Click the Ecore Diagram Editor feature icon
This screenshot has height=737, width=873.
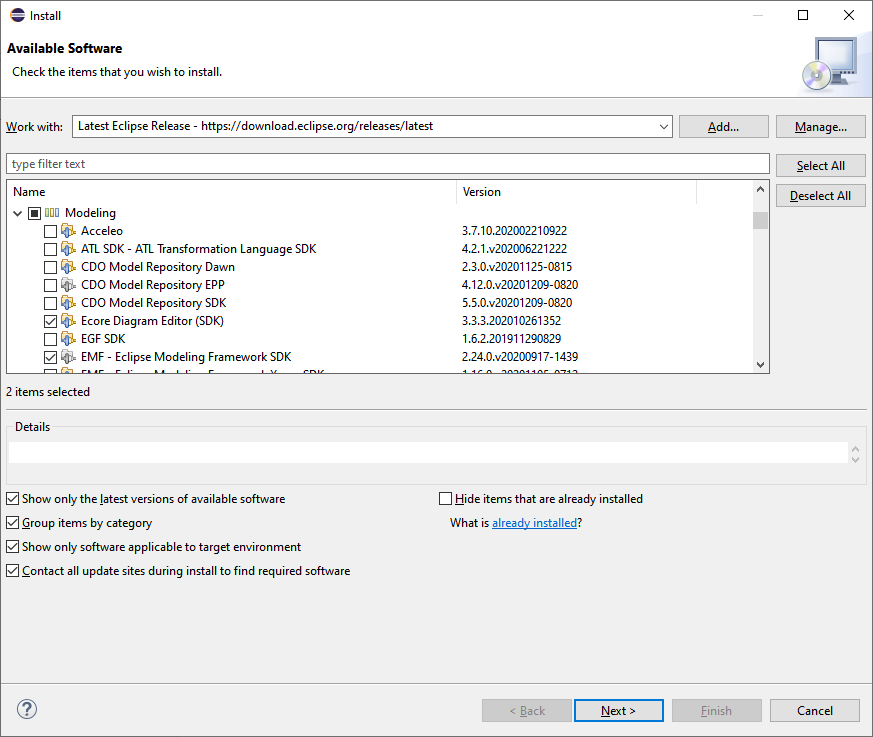68,321
